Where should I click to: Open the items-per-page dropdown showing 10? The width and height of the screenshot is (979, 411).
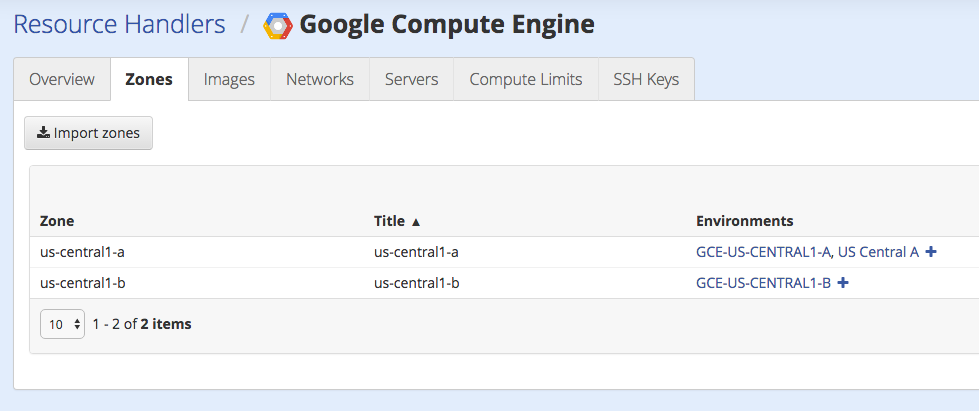pyautogui.click(x=62, y=324)
